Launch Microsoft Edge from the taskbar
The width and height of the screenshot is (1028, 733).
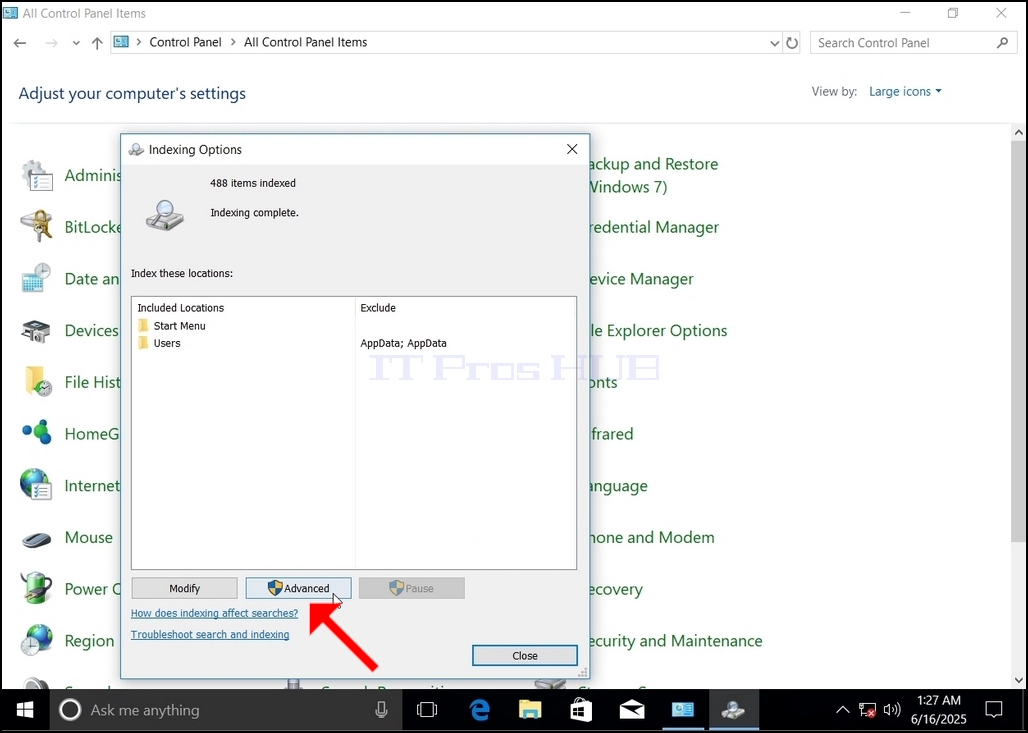coord(480,710)
